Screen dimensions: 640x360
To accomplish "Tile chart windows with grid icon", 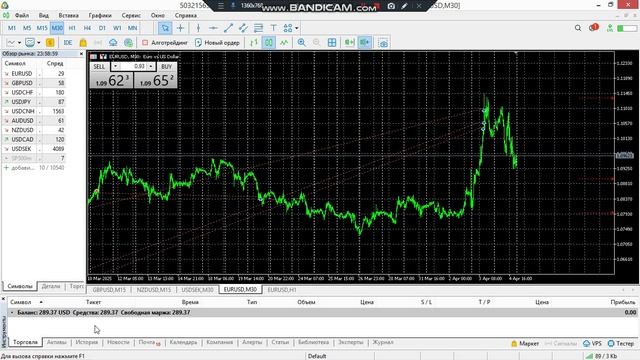I will click(332, 43).
